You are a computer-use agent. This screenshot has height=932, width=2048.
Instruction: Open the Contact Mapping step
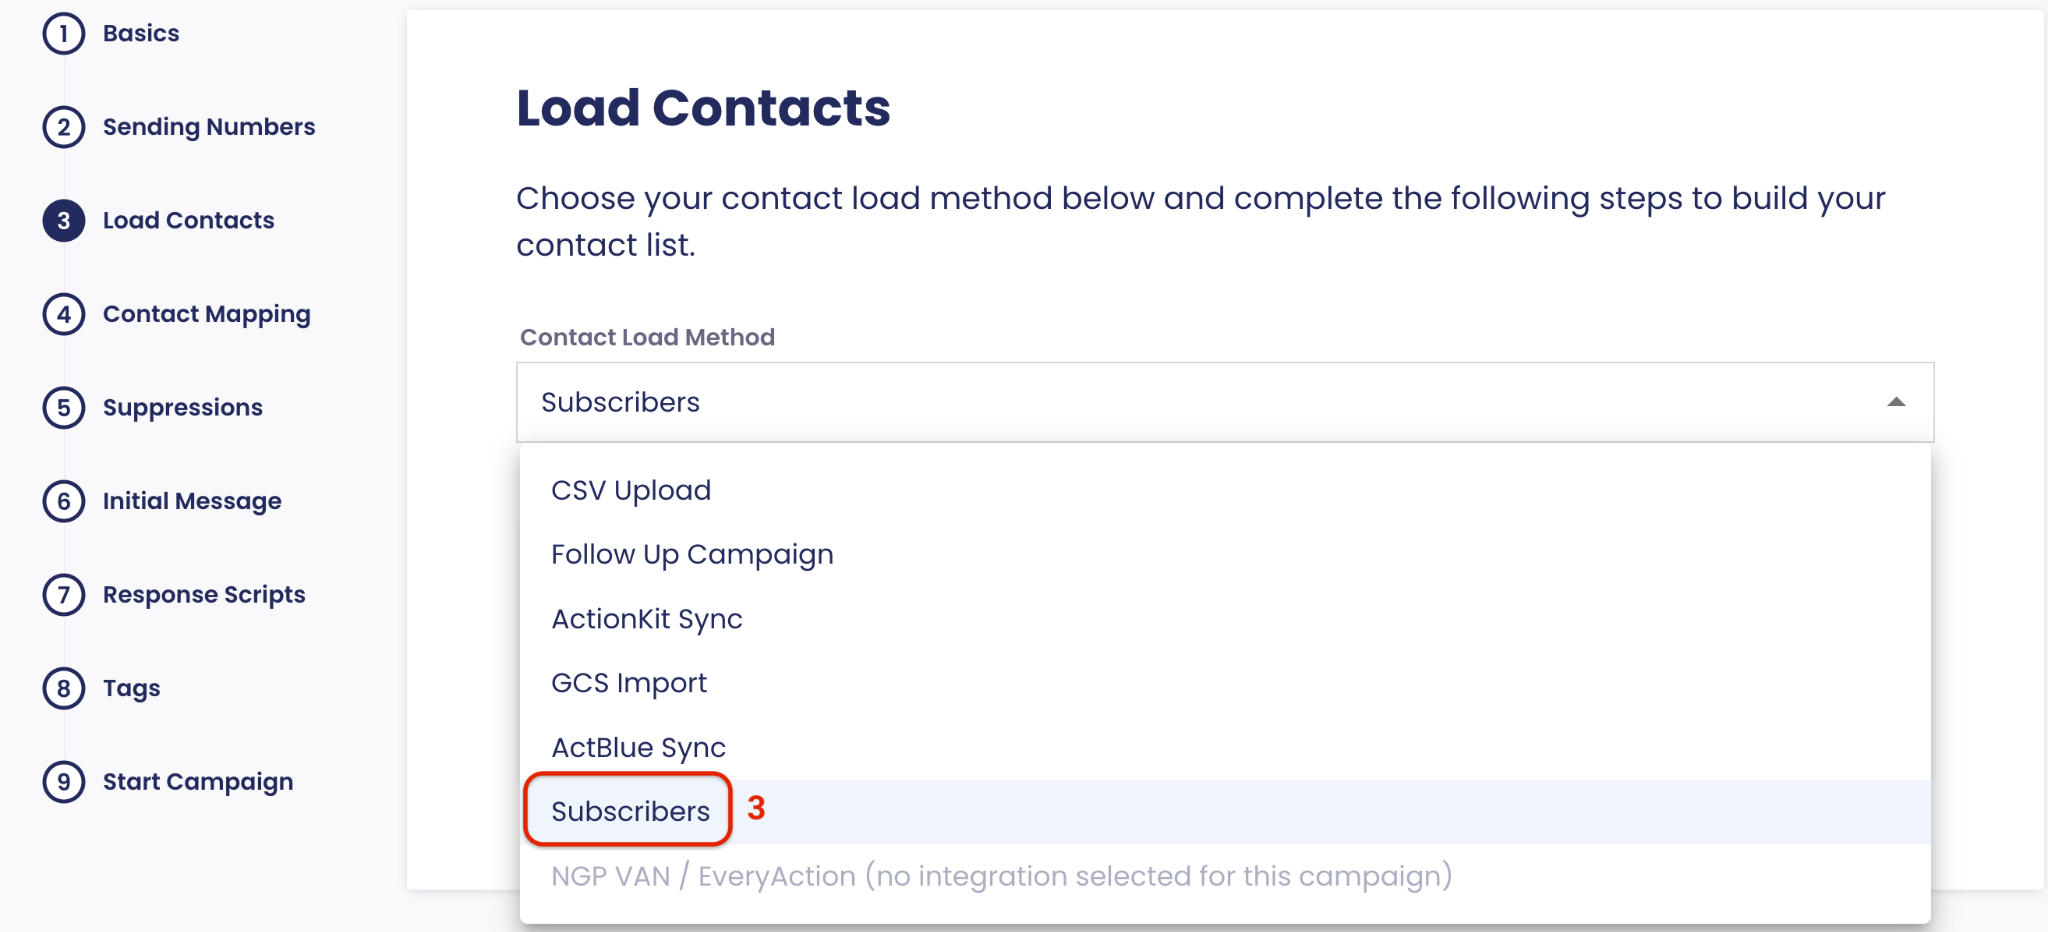tap(206, 314)
